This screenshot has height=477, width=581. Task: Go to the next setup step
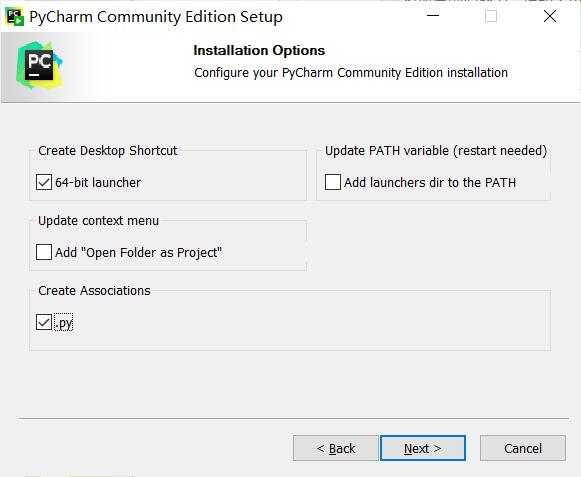[x=423, y=448]
